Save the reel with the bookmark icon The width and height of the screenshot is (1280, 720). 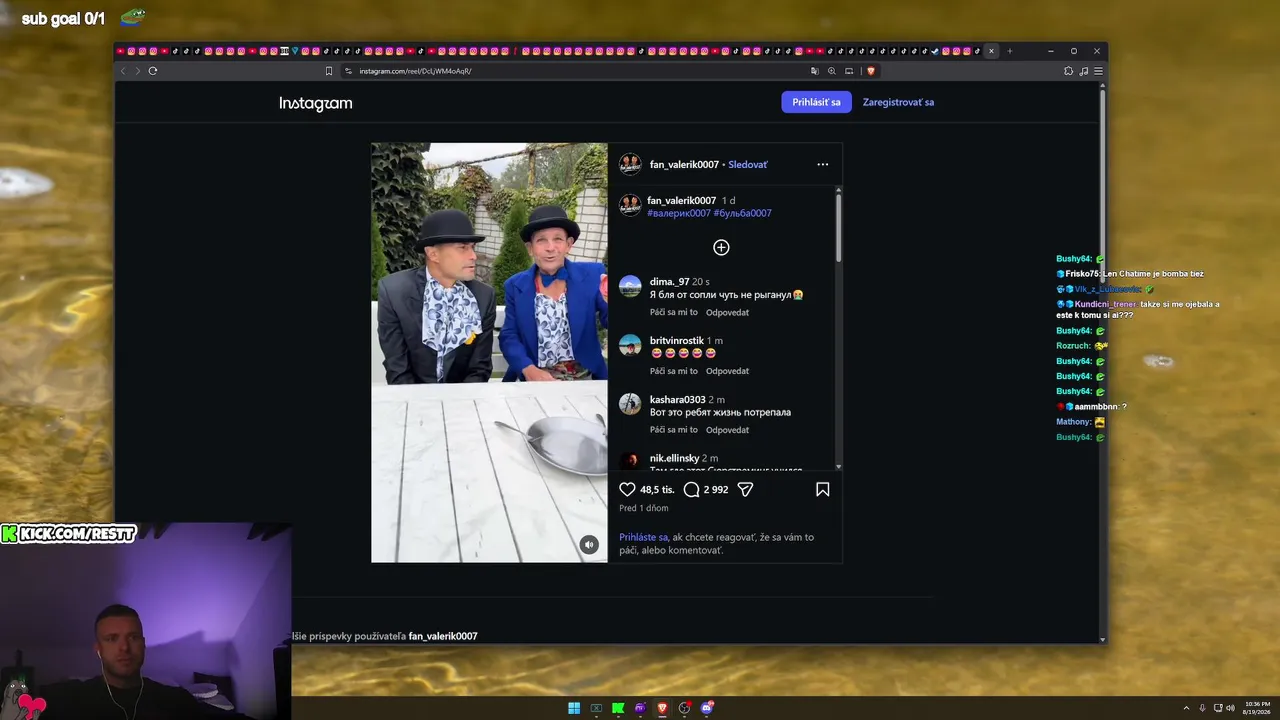[x=822, y=489]
